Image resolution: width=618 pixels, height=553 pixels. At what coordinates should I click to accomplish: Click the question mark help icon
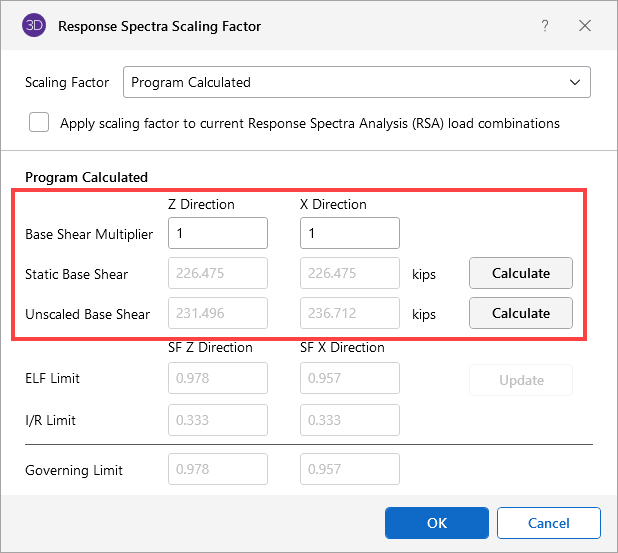545,26
